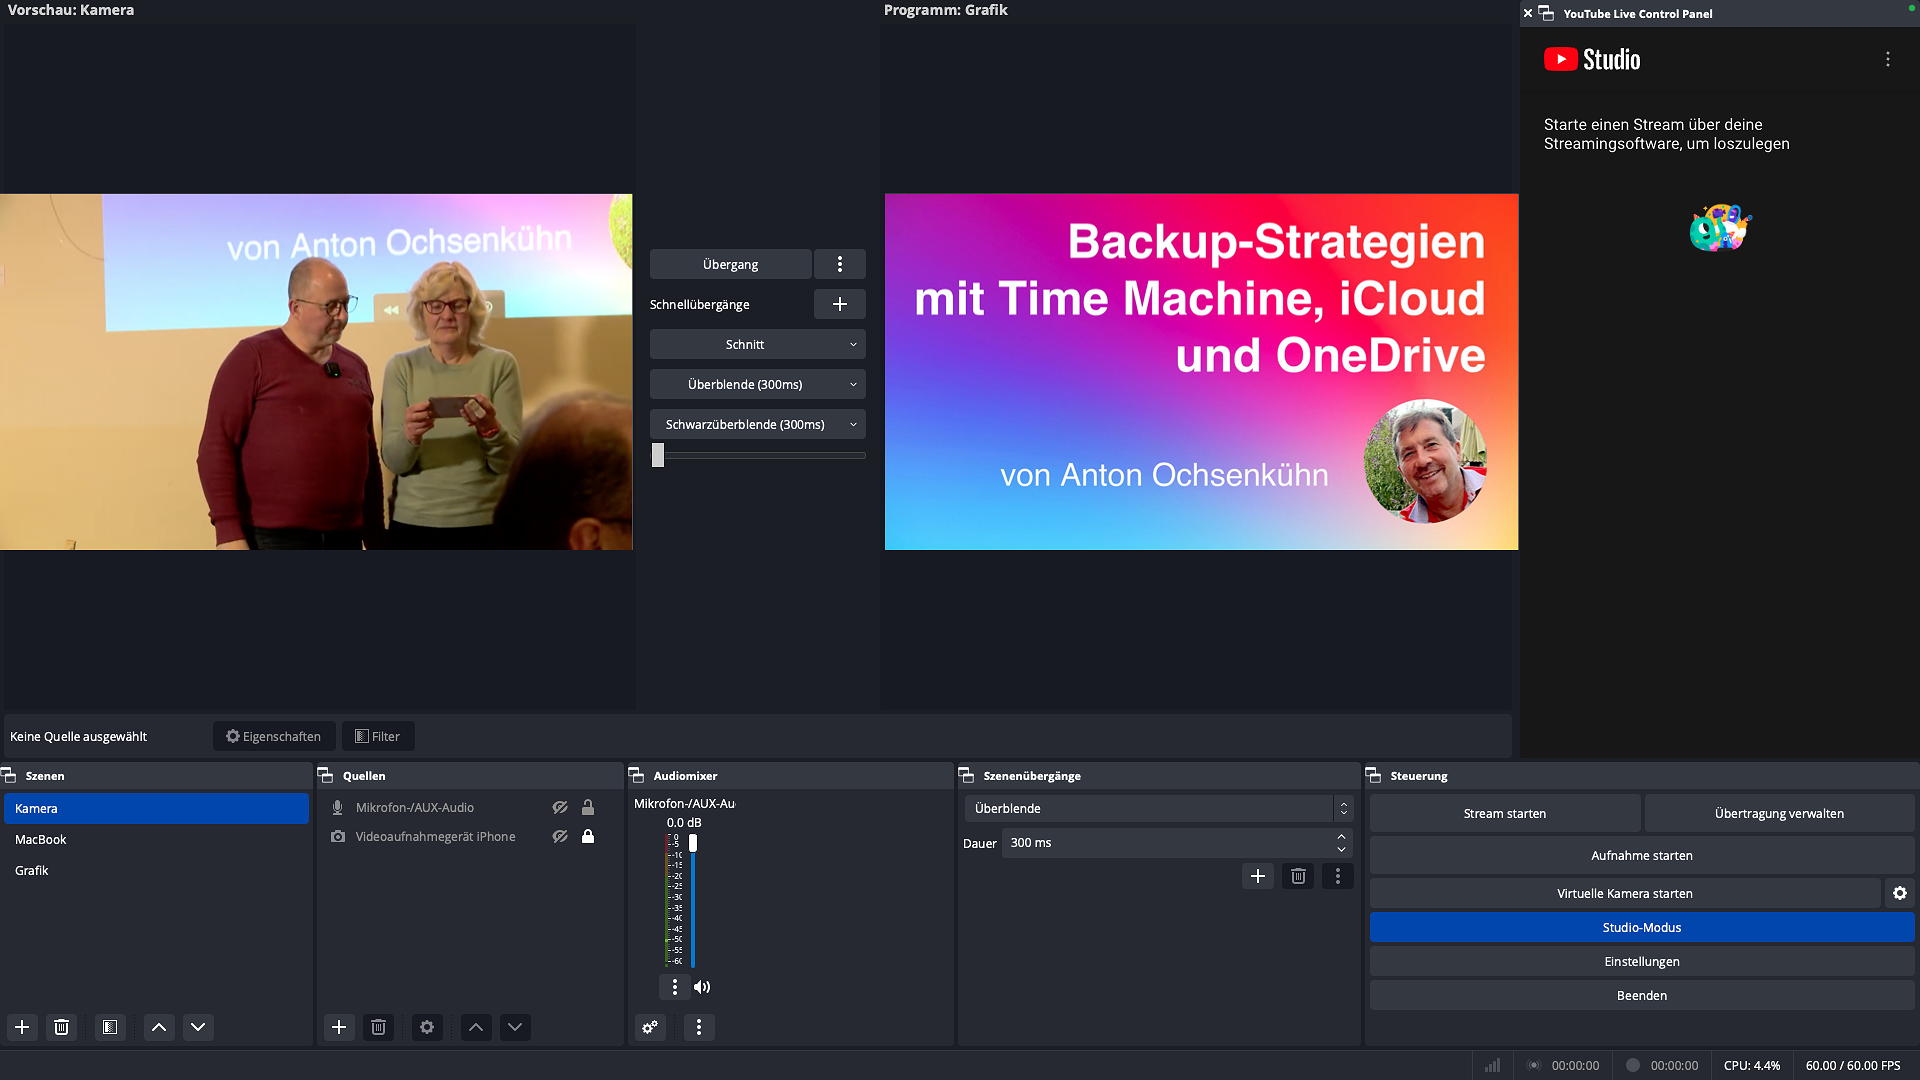The width and height of the screenshot is (1920, 1080).
Task: Expand Schwarzüberblende (300ms) quick transition menu
Action: pos(853,424)
